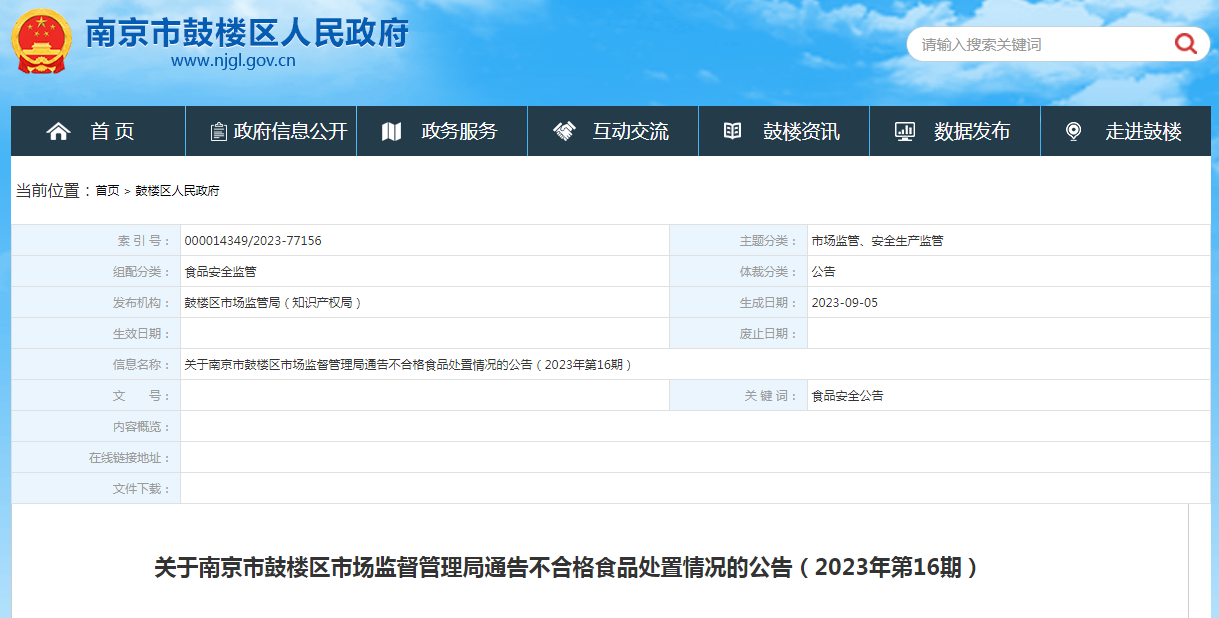Select the generation date 2023-09-05
This screenshot has height=618, width=1219.
845,303
